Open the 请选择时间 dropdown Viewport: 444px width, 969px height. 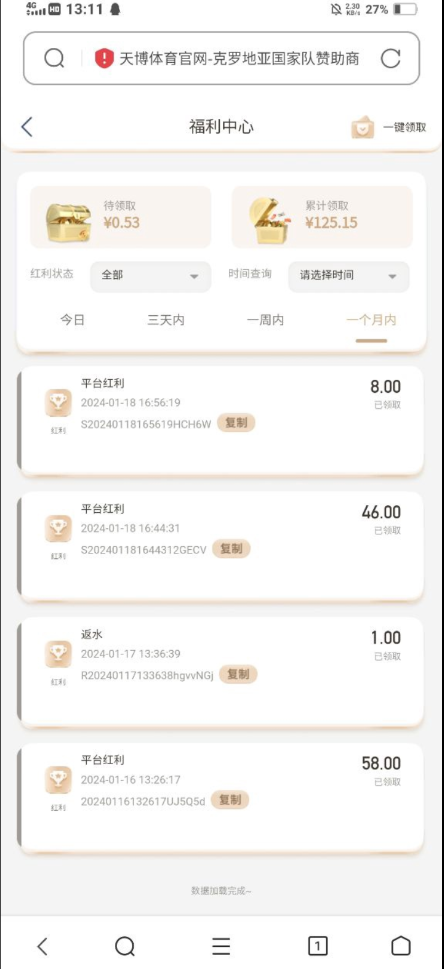tap(348, 276)
